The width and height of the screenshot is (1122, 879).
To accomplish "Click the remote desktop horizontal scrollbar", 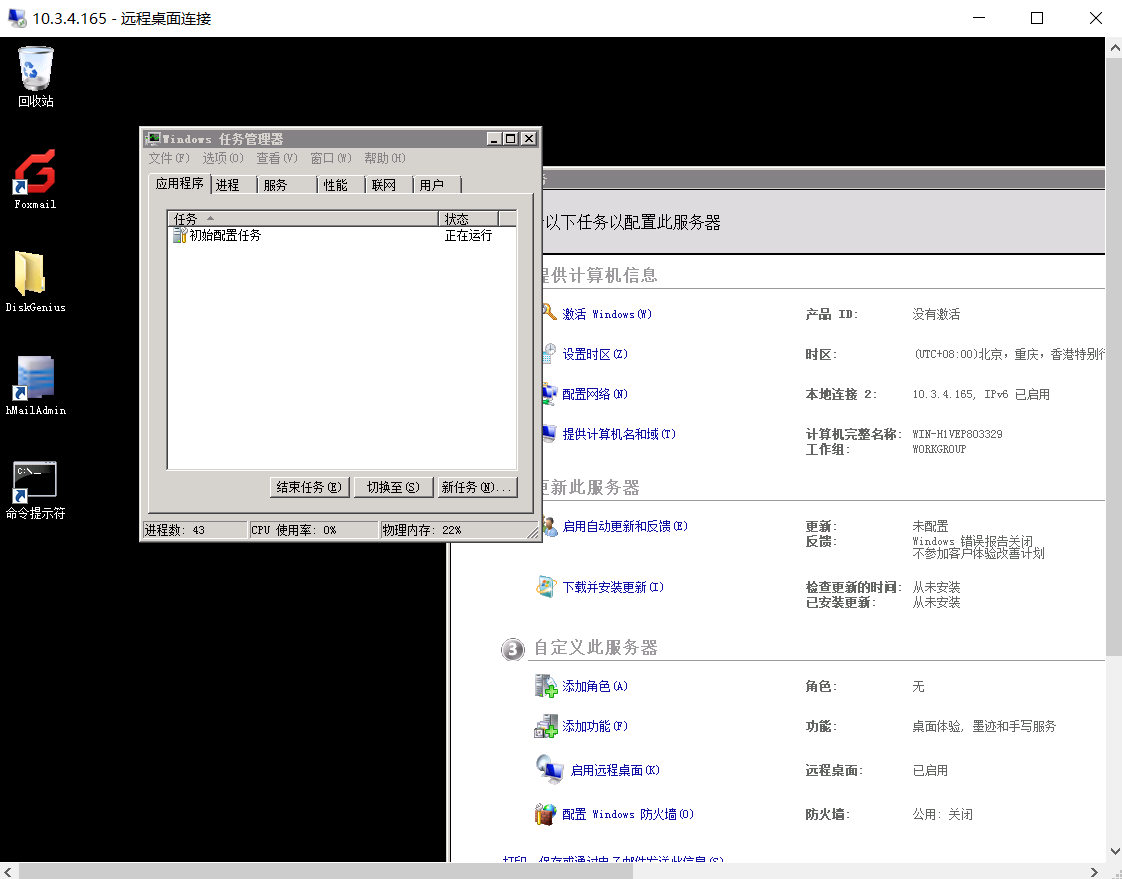I will pos(325,871).
